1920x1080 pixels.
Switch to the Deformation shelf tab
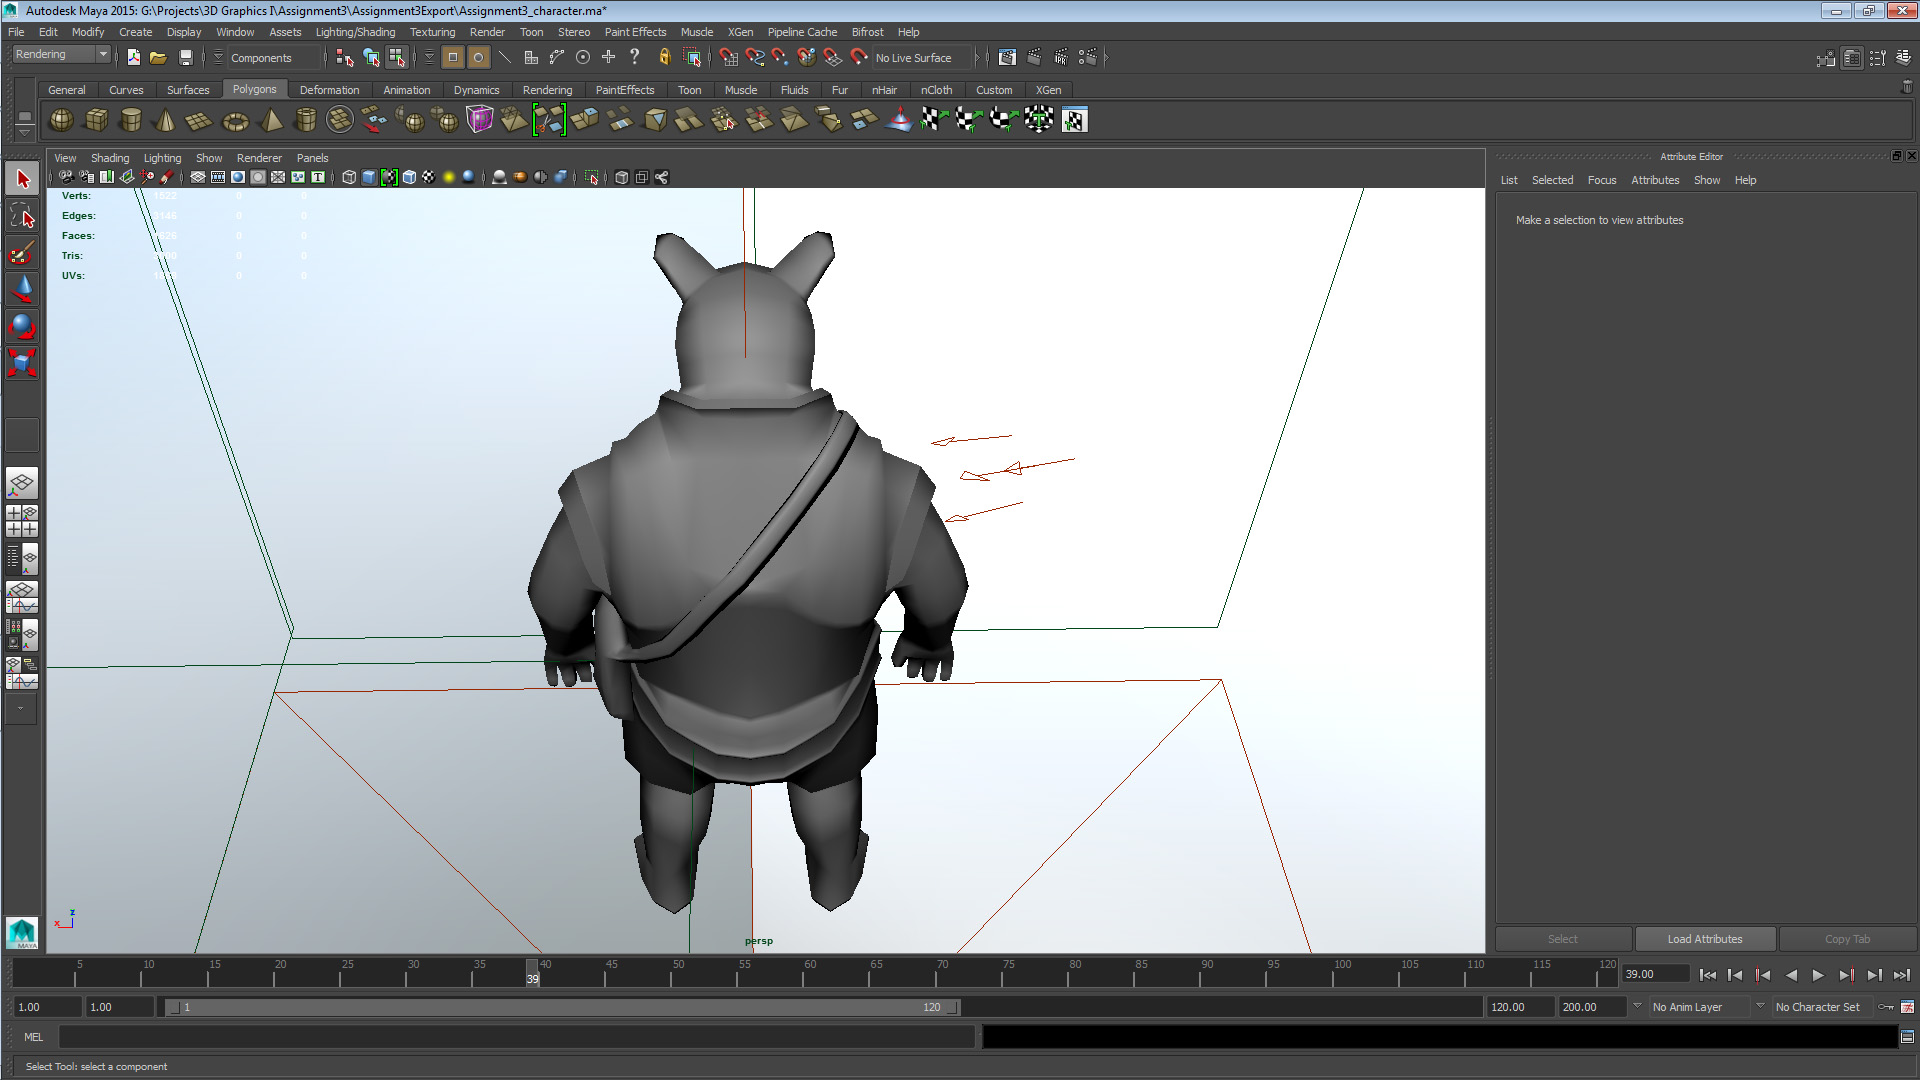(x=329, y=90)
